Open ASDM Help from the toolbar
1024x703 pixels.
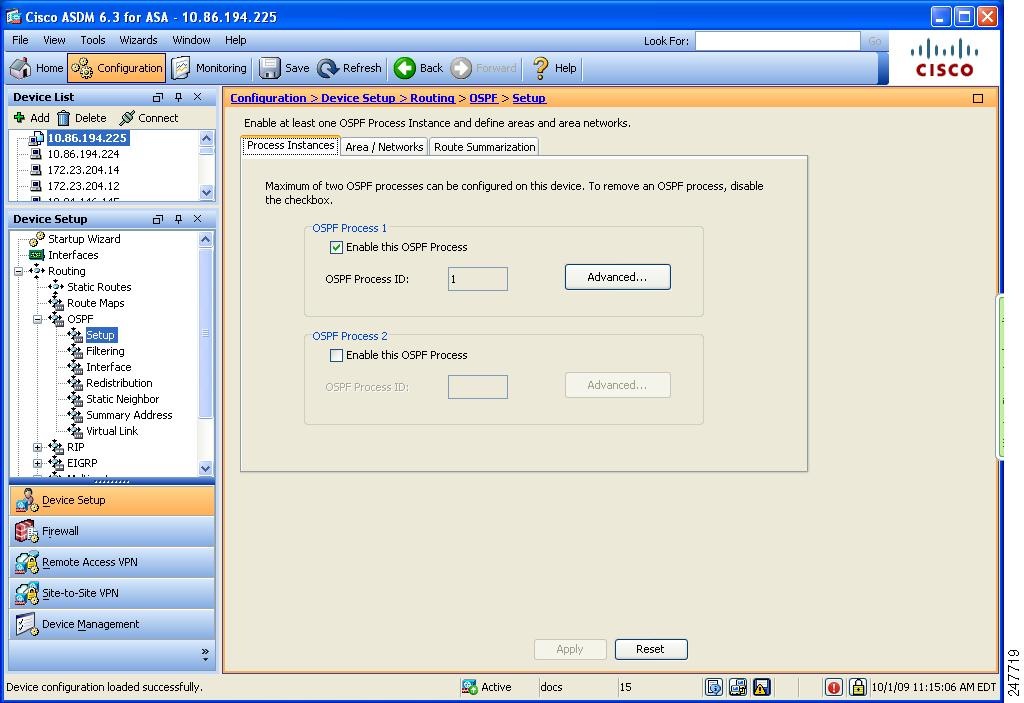click(x=553, y=68)
